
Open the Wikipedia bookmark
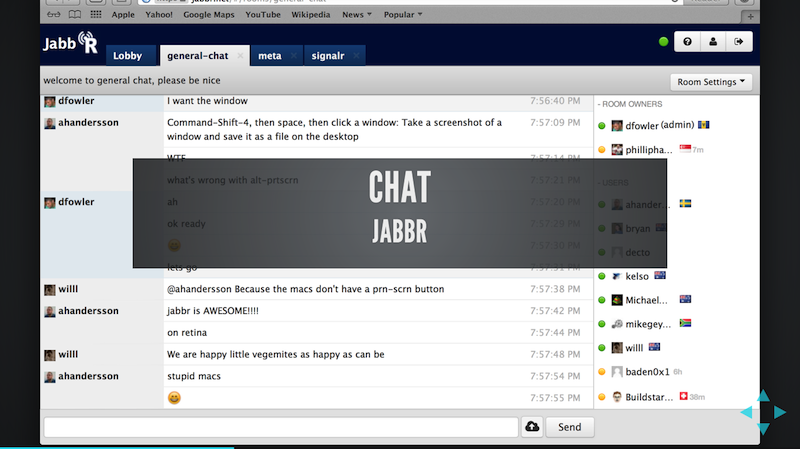(311, 15)
